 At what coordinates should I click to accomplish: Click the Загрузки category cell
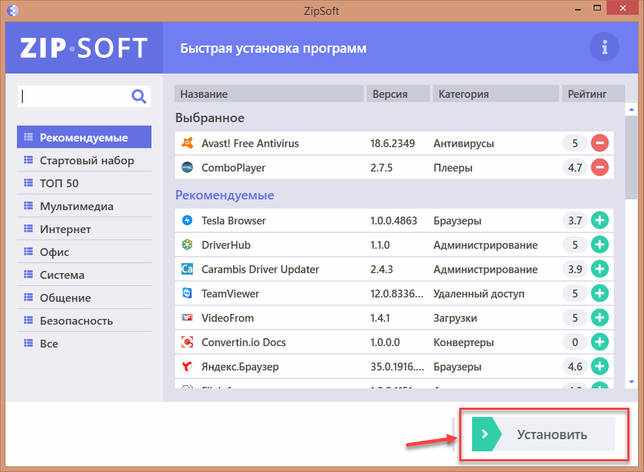[455, 318]
